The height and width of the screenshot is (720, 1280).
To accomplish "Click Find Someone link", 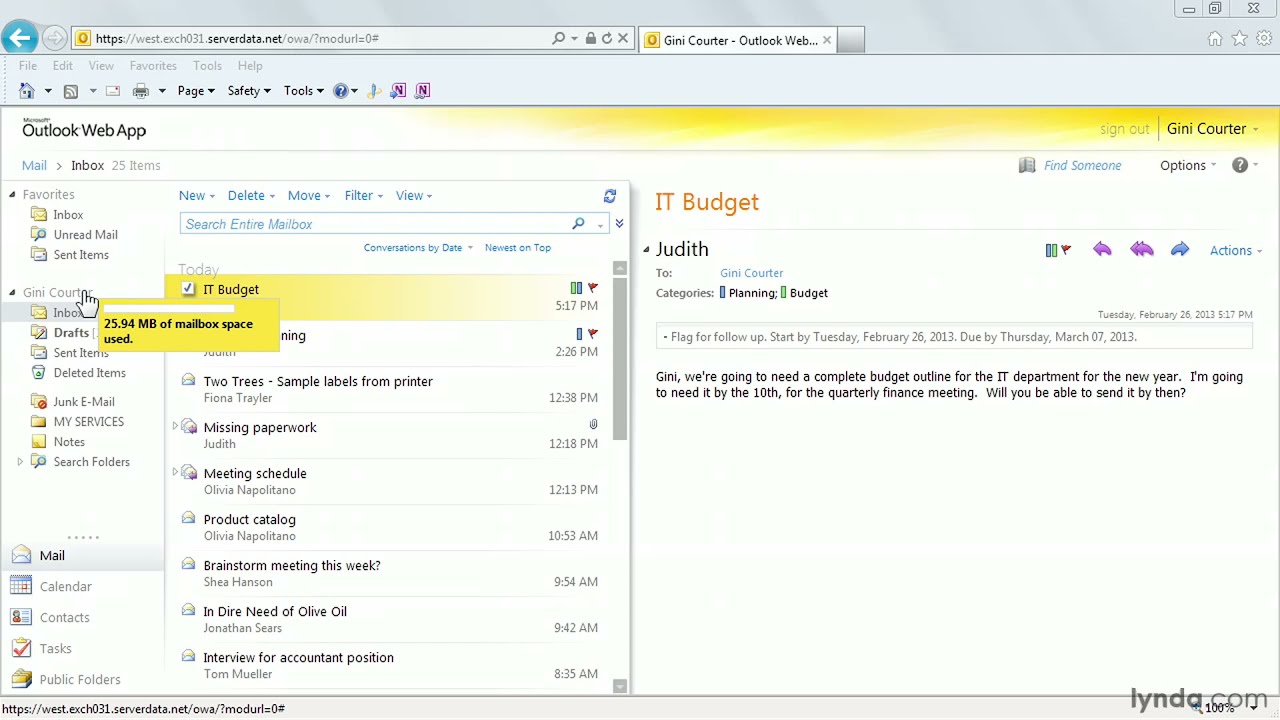I will [x=1082, y=165].
